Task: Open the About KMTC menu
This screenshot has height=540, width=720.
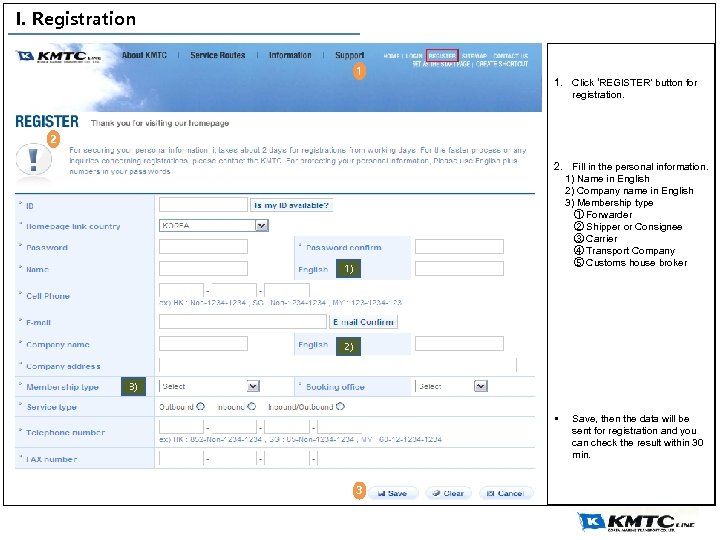Action: (x=144, y=55)
